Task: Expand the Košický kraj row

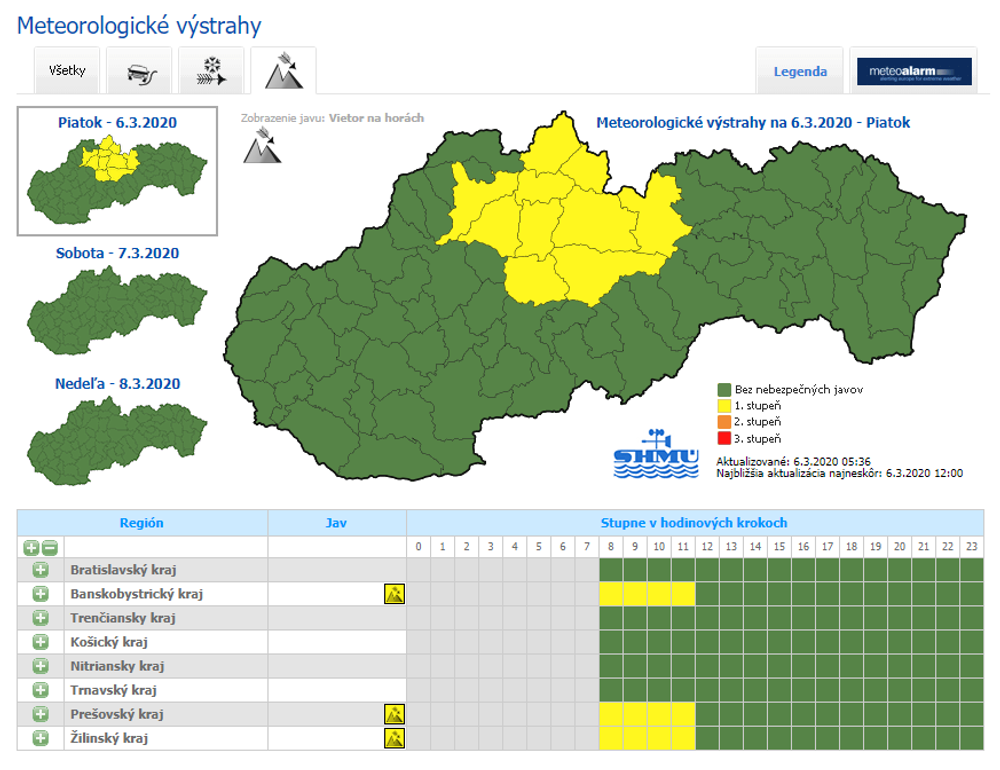Action: pos(40,642)
